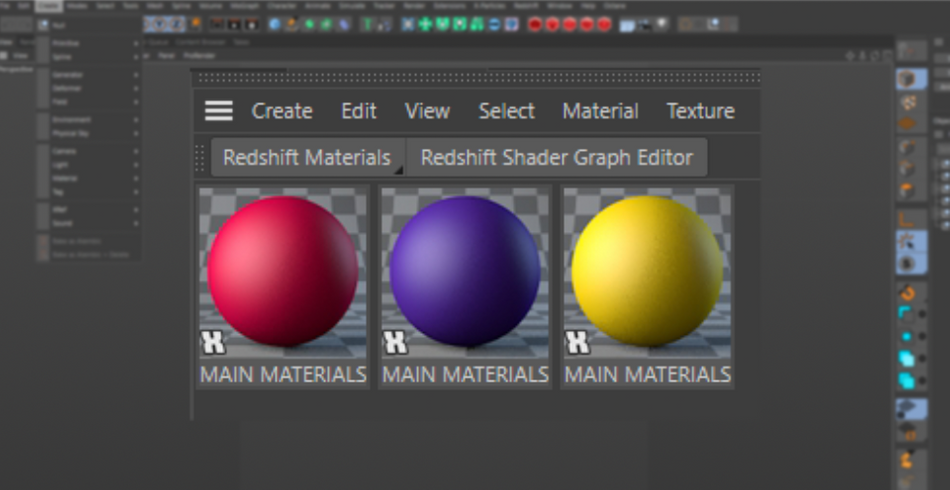This screenshot has width=950, height=490.
Task: Click the cyan corner workplane icon
Action: pos(906,314)
